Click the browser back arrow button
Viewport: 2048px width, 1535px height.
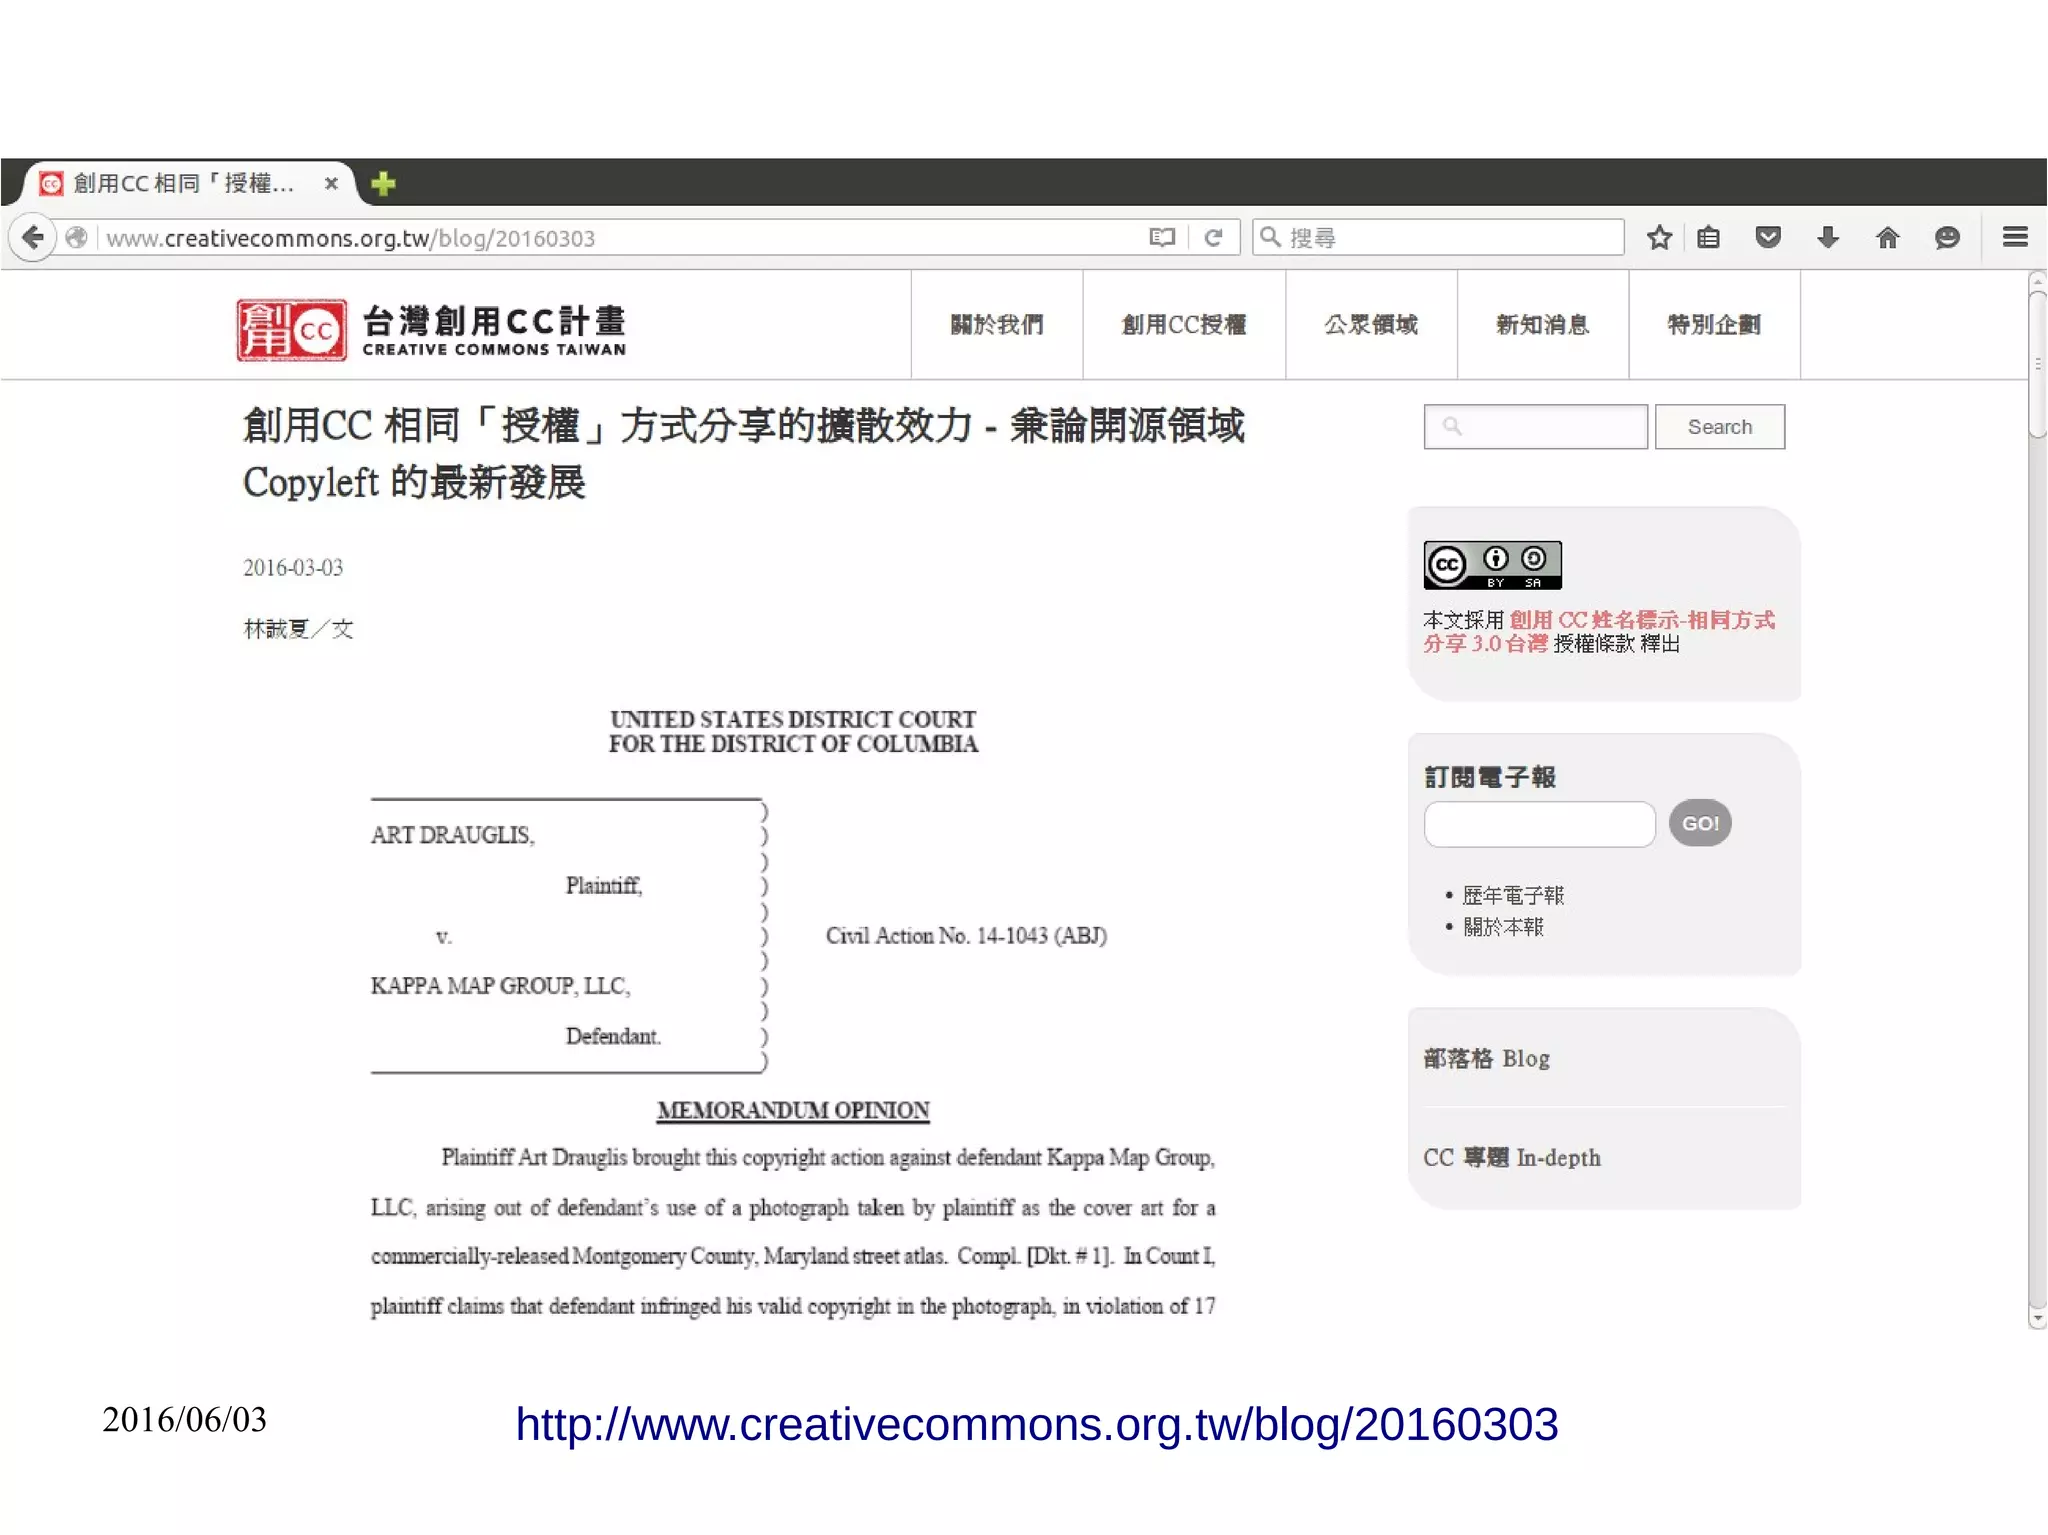tap(33, 238)
